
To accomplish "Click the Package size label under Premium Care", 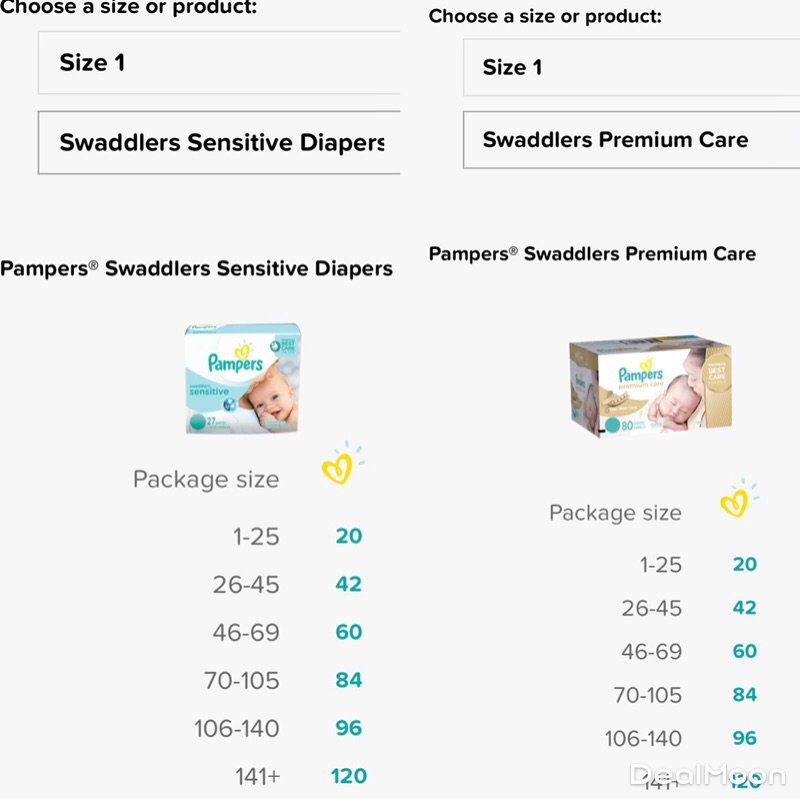I will pos(615,513).
